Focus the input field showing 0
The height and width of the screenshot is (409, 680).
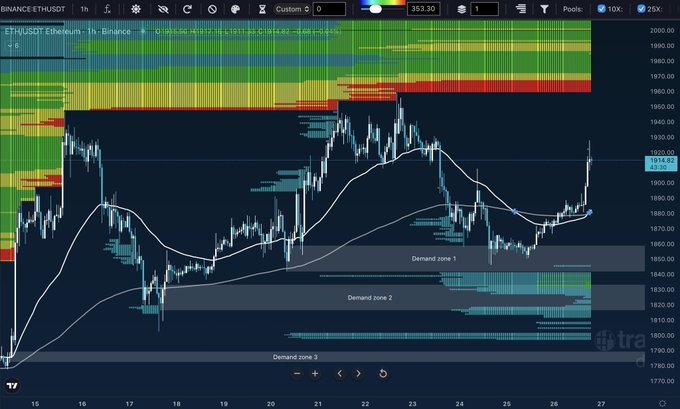point(330,9)
